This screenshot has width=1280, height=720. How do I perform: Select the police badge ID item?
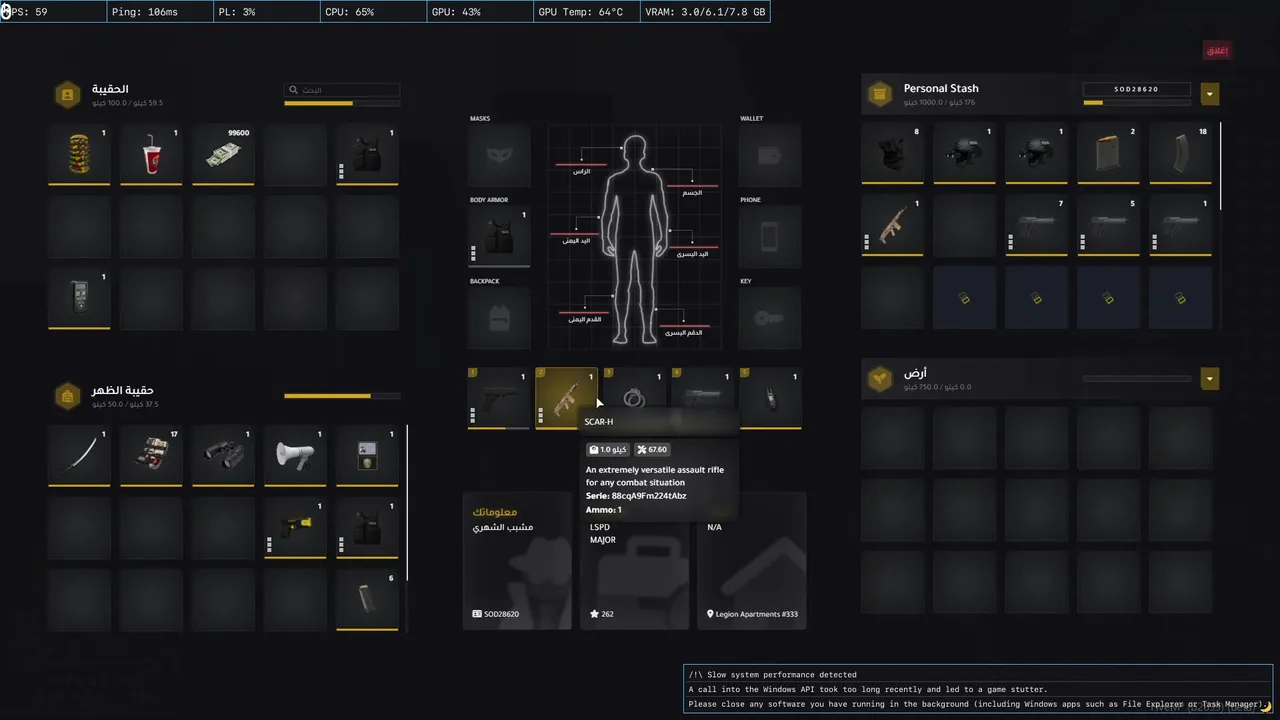(367, 456)
